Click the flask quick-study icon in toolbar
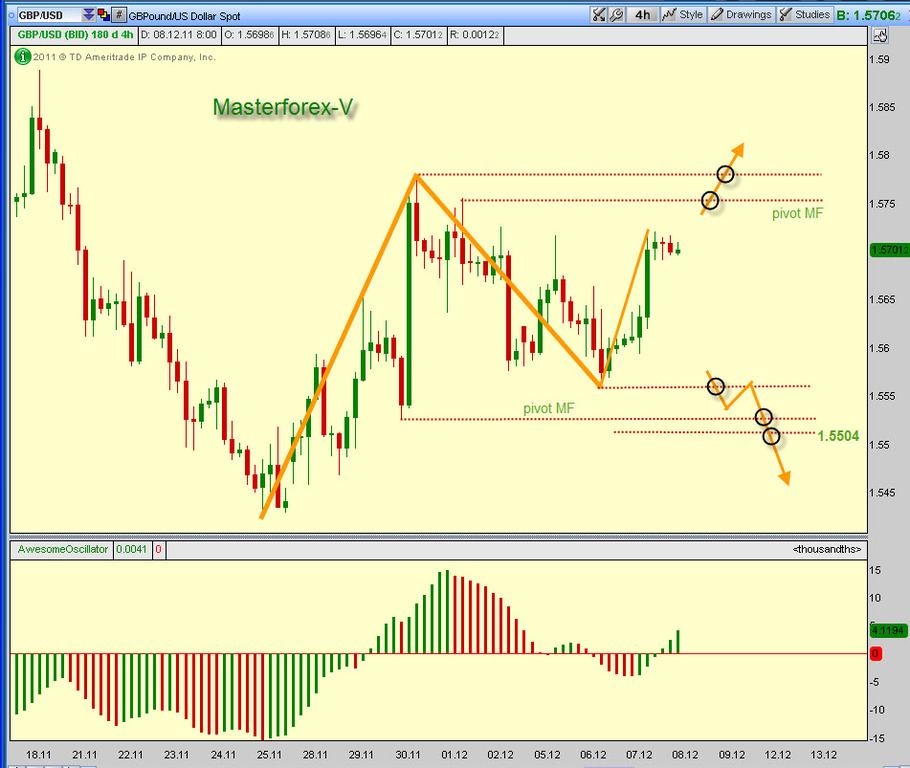 point(598,15)
